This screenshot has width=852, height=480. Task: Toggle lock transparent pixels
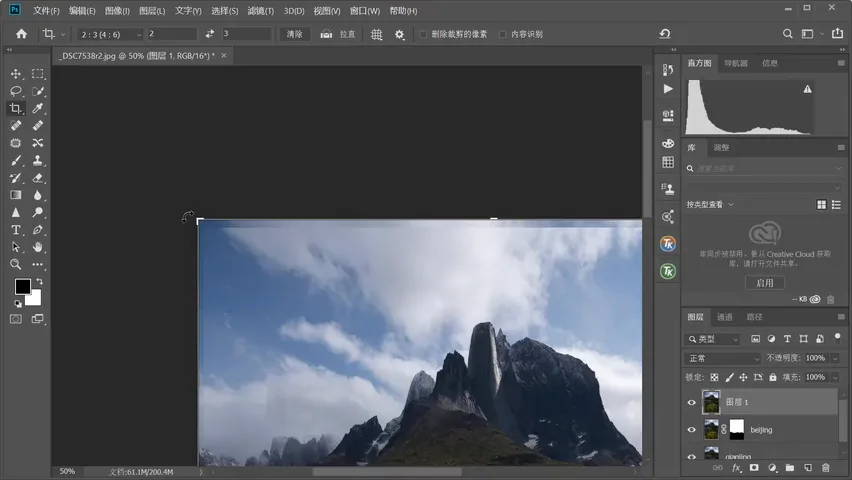click(x=714, y=377)
